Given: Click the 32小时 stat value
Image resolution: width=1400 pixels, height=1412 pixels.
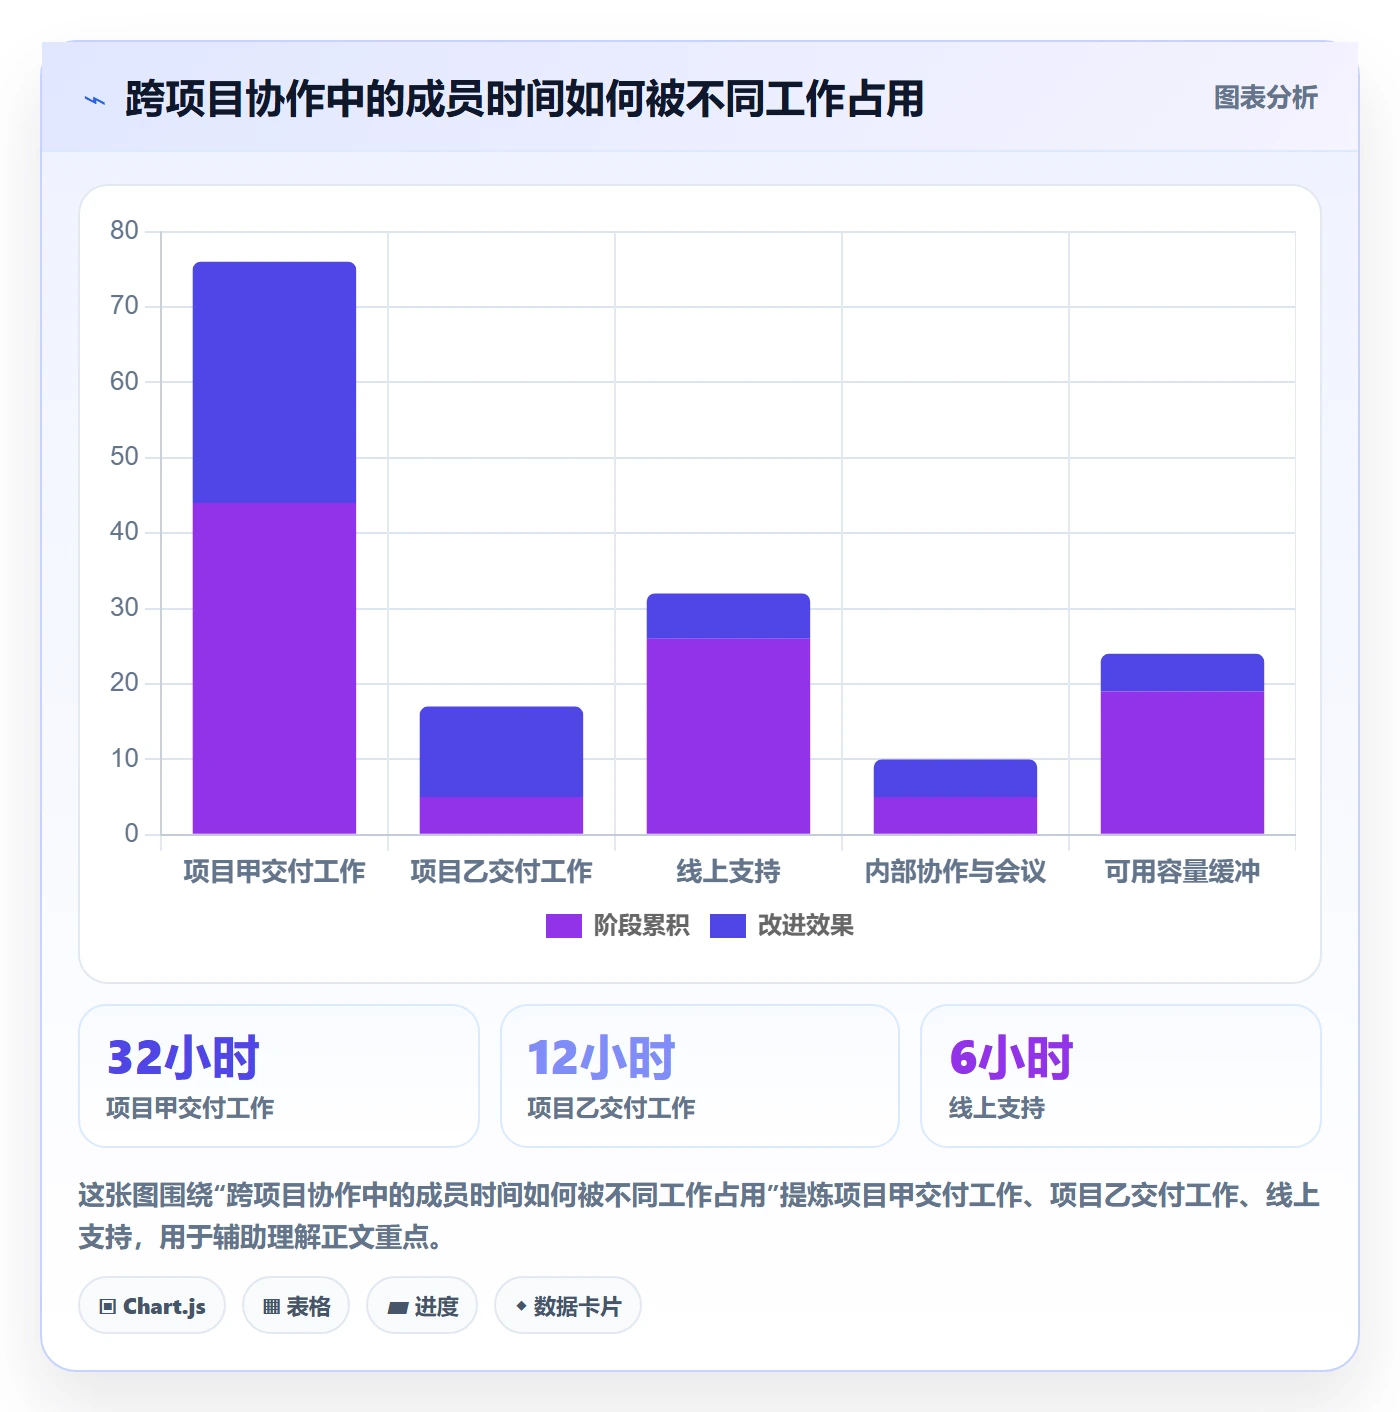Looking at the screenshot, I should tap(183, 1058).
